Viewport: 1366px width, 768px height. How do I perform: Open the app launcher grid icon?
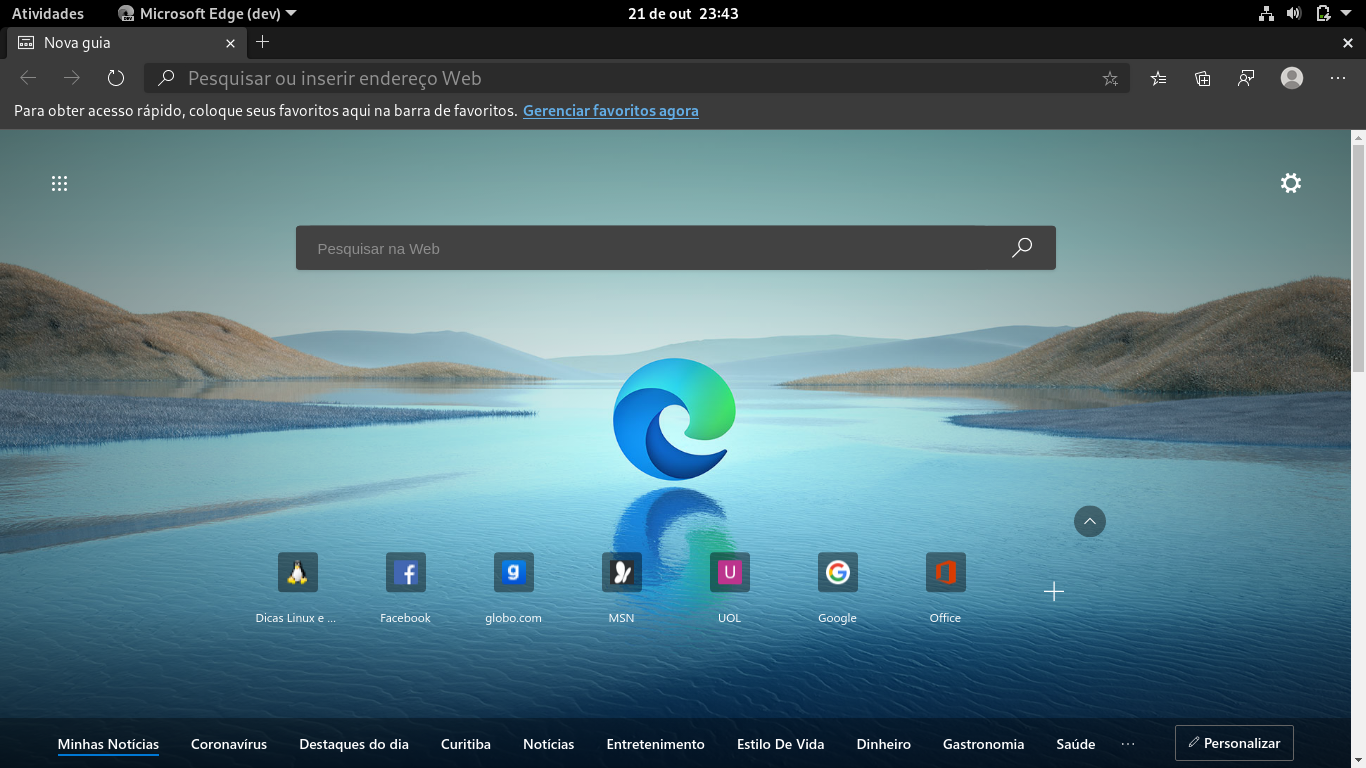(x=59, y=183)
